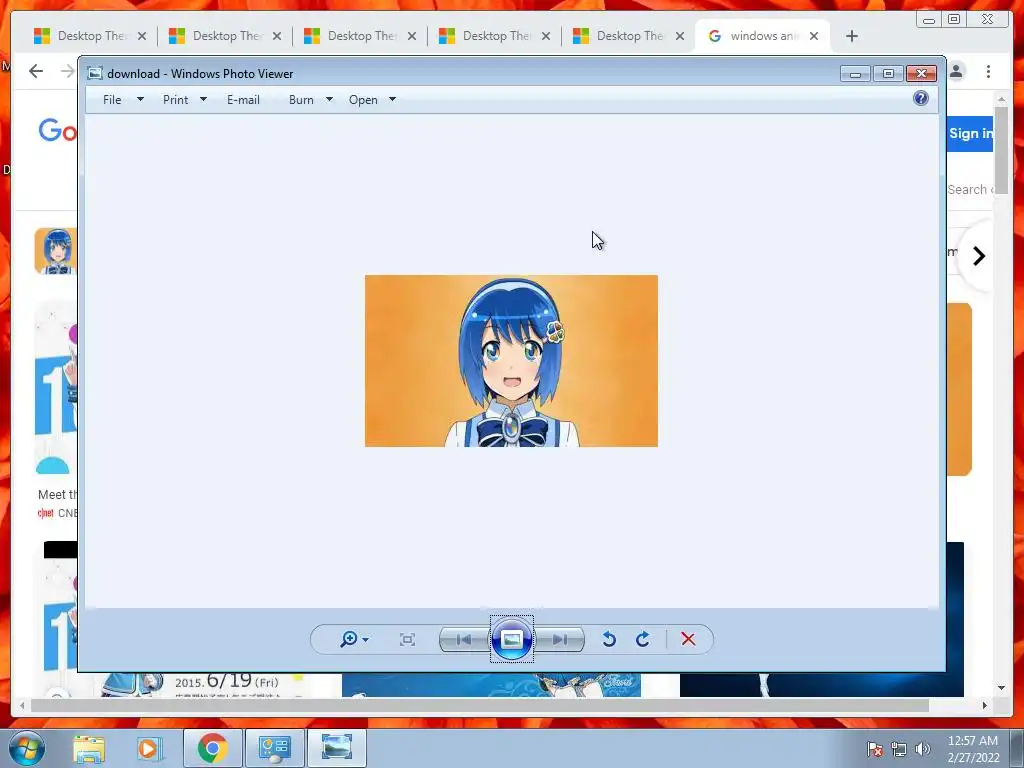The image size is (1024, 768).
Task: Expand the Burn dropdown arrow
Action: click(329, 100)
